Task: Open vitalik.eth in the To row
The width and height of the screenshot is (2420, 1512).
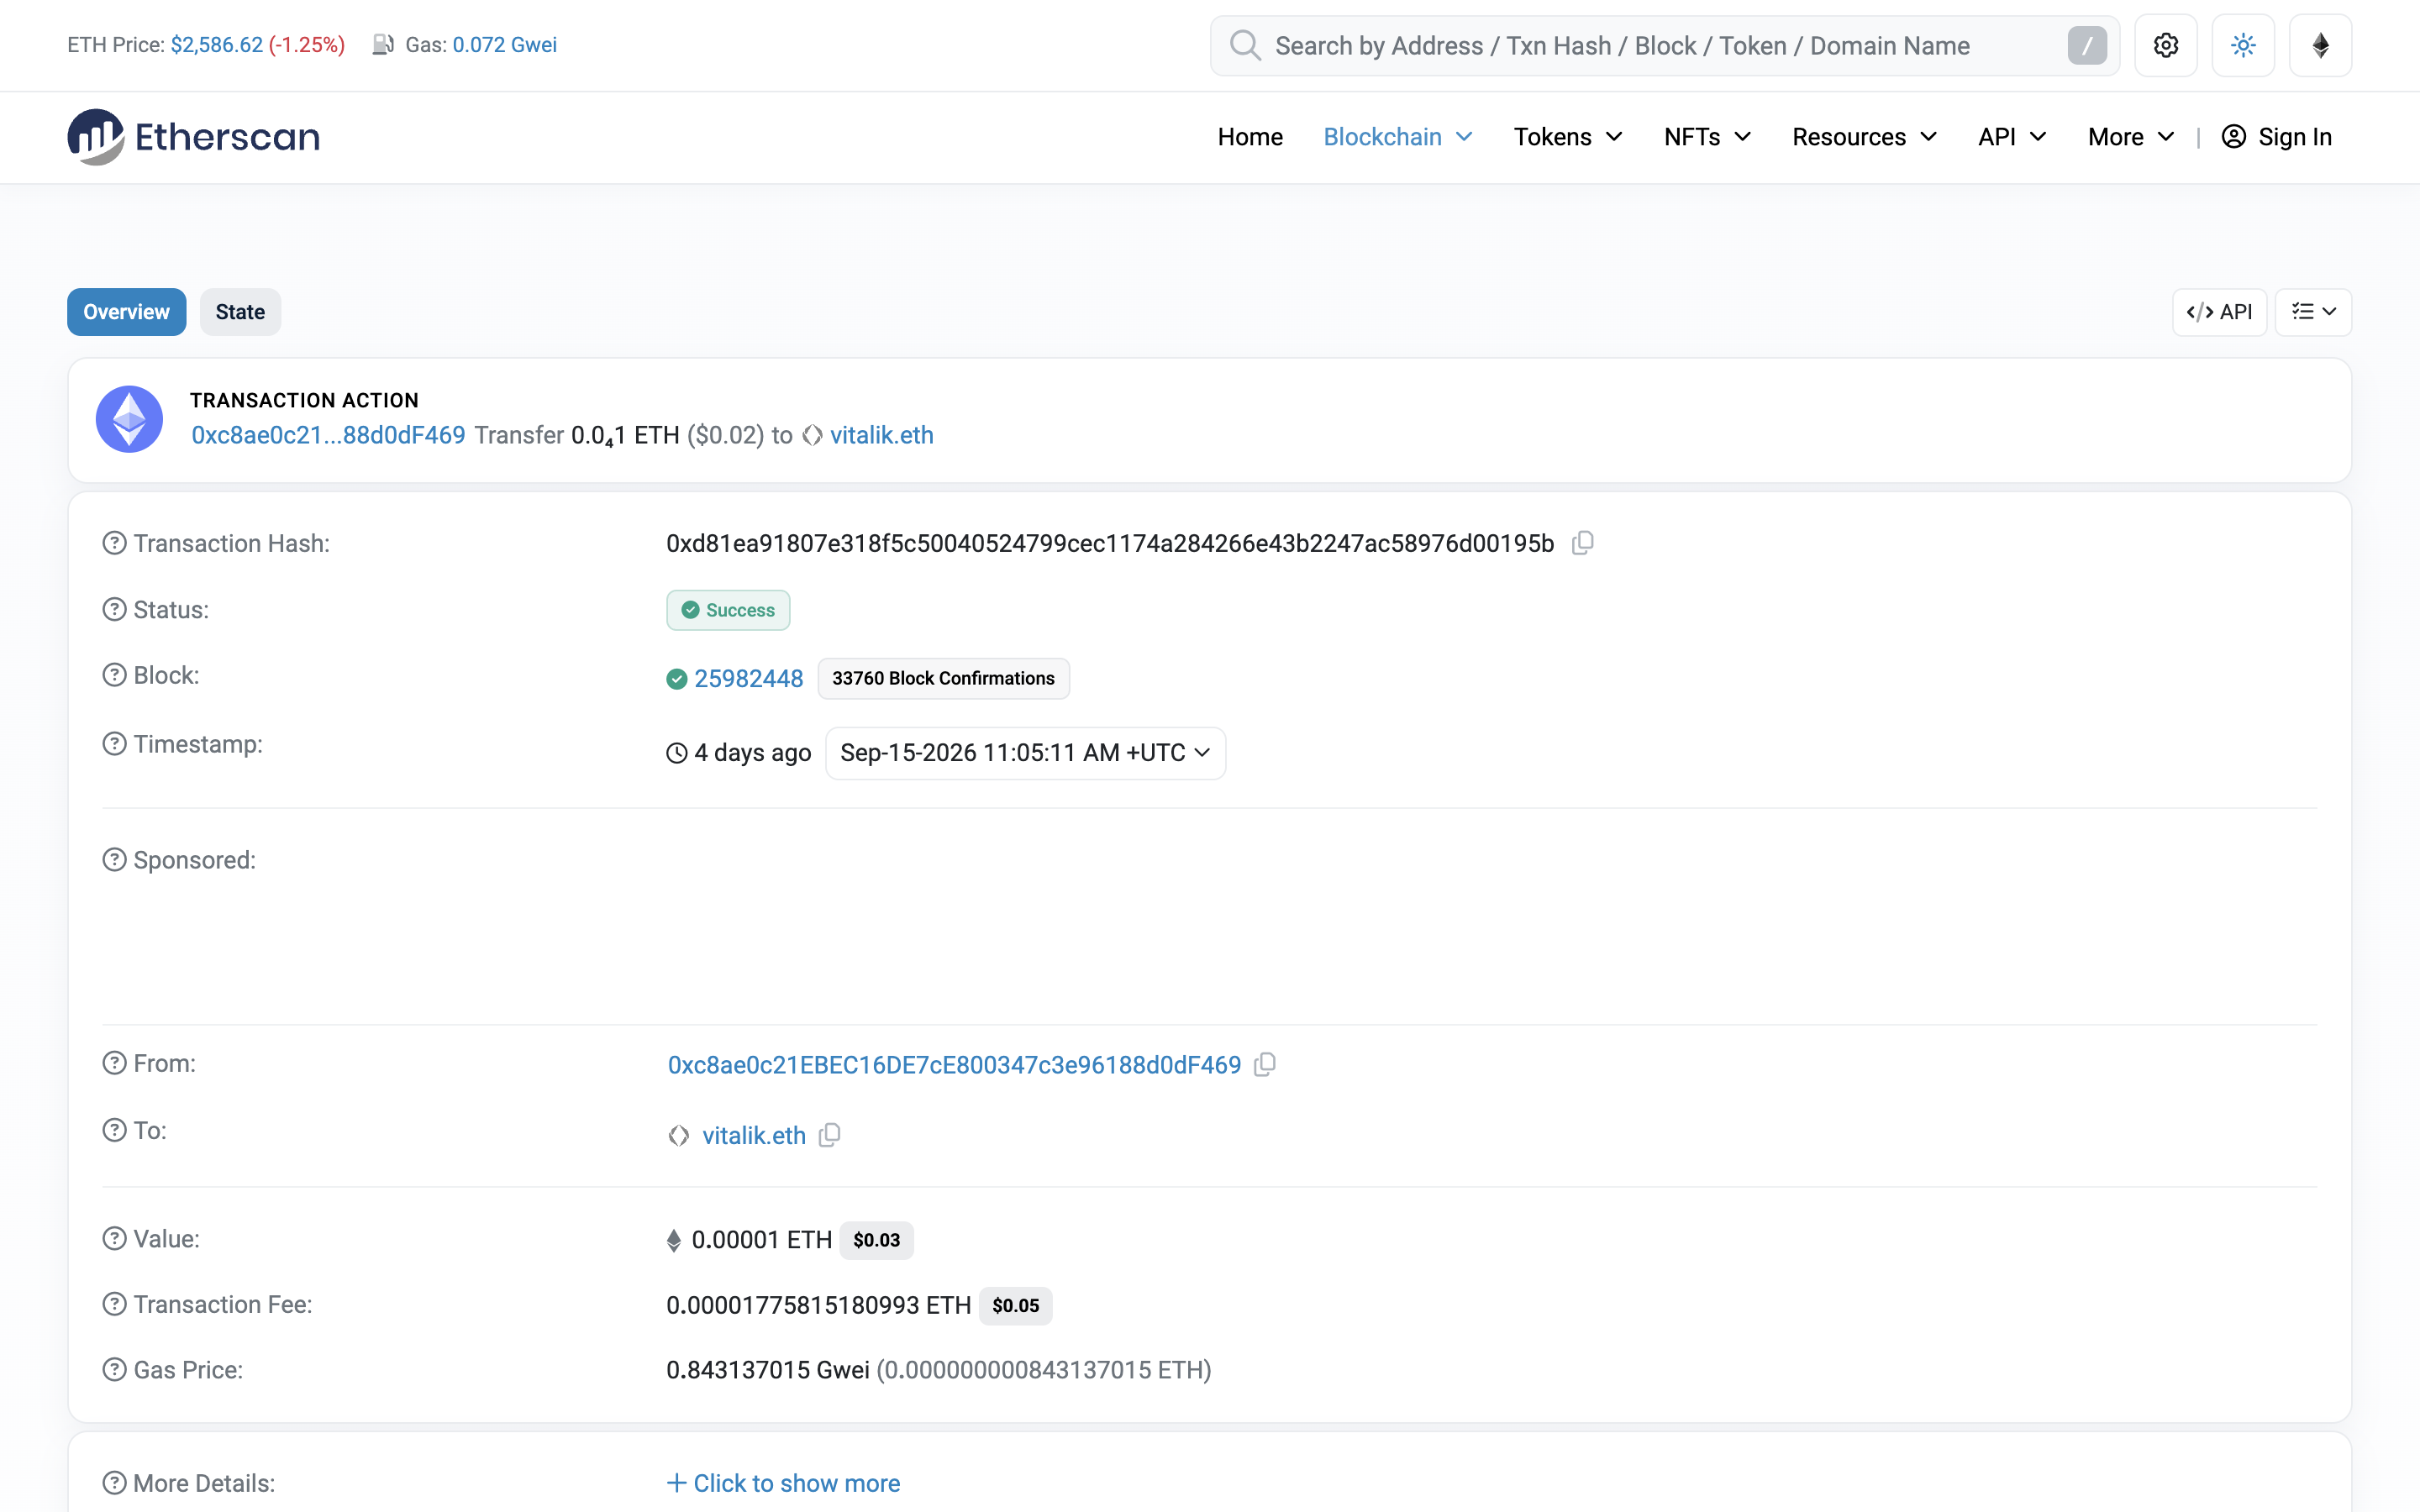Action: pyautogui.click(x=753, y=1136)
